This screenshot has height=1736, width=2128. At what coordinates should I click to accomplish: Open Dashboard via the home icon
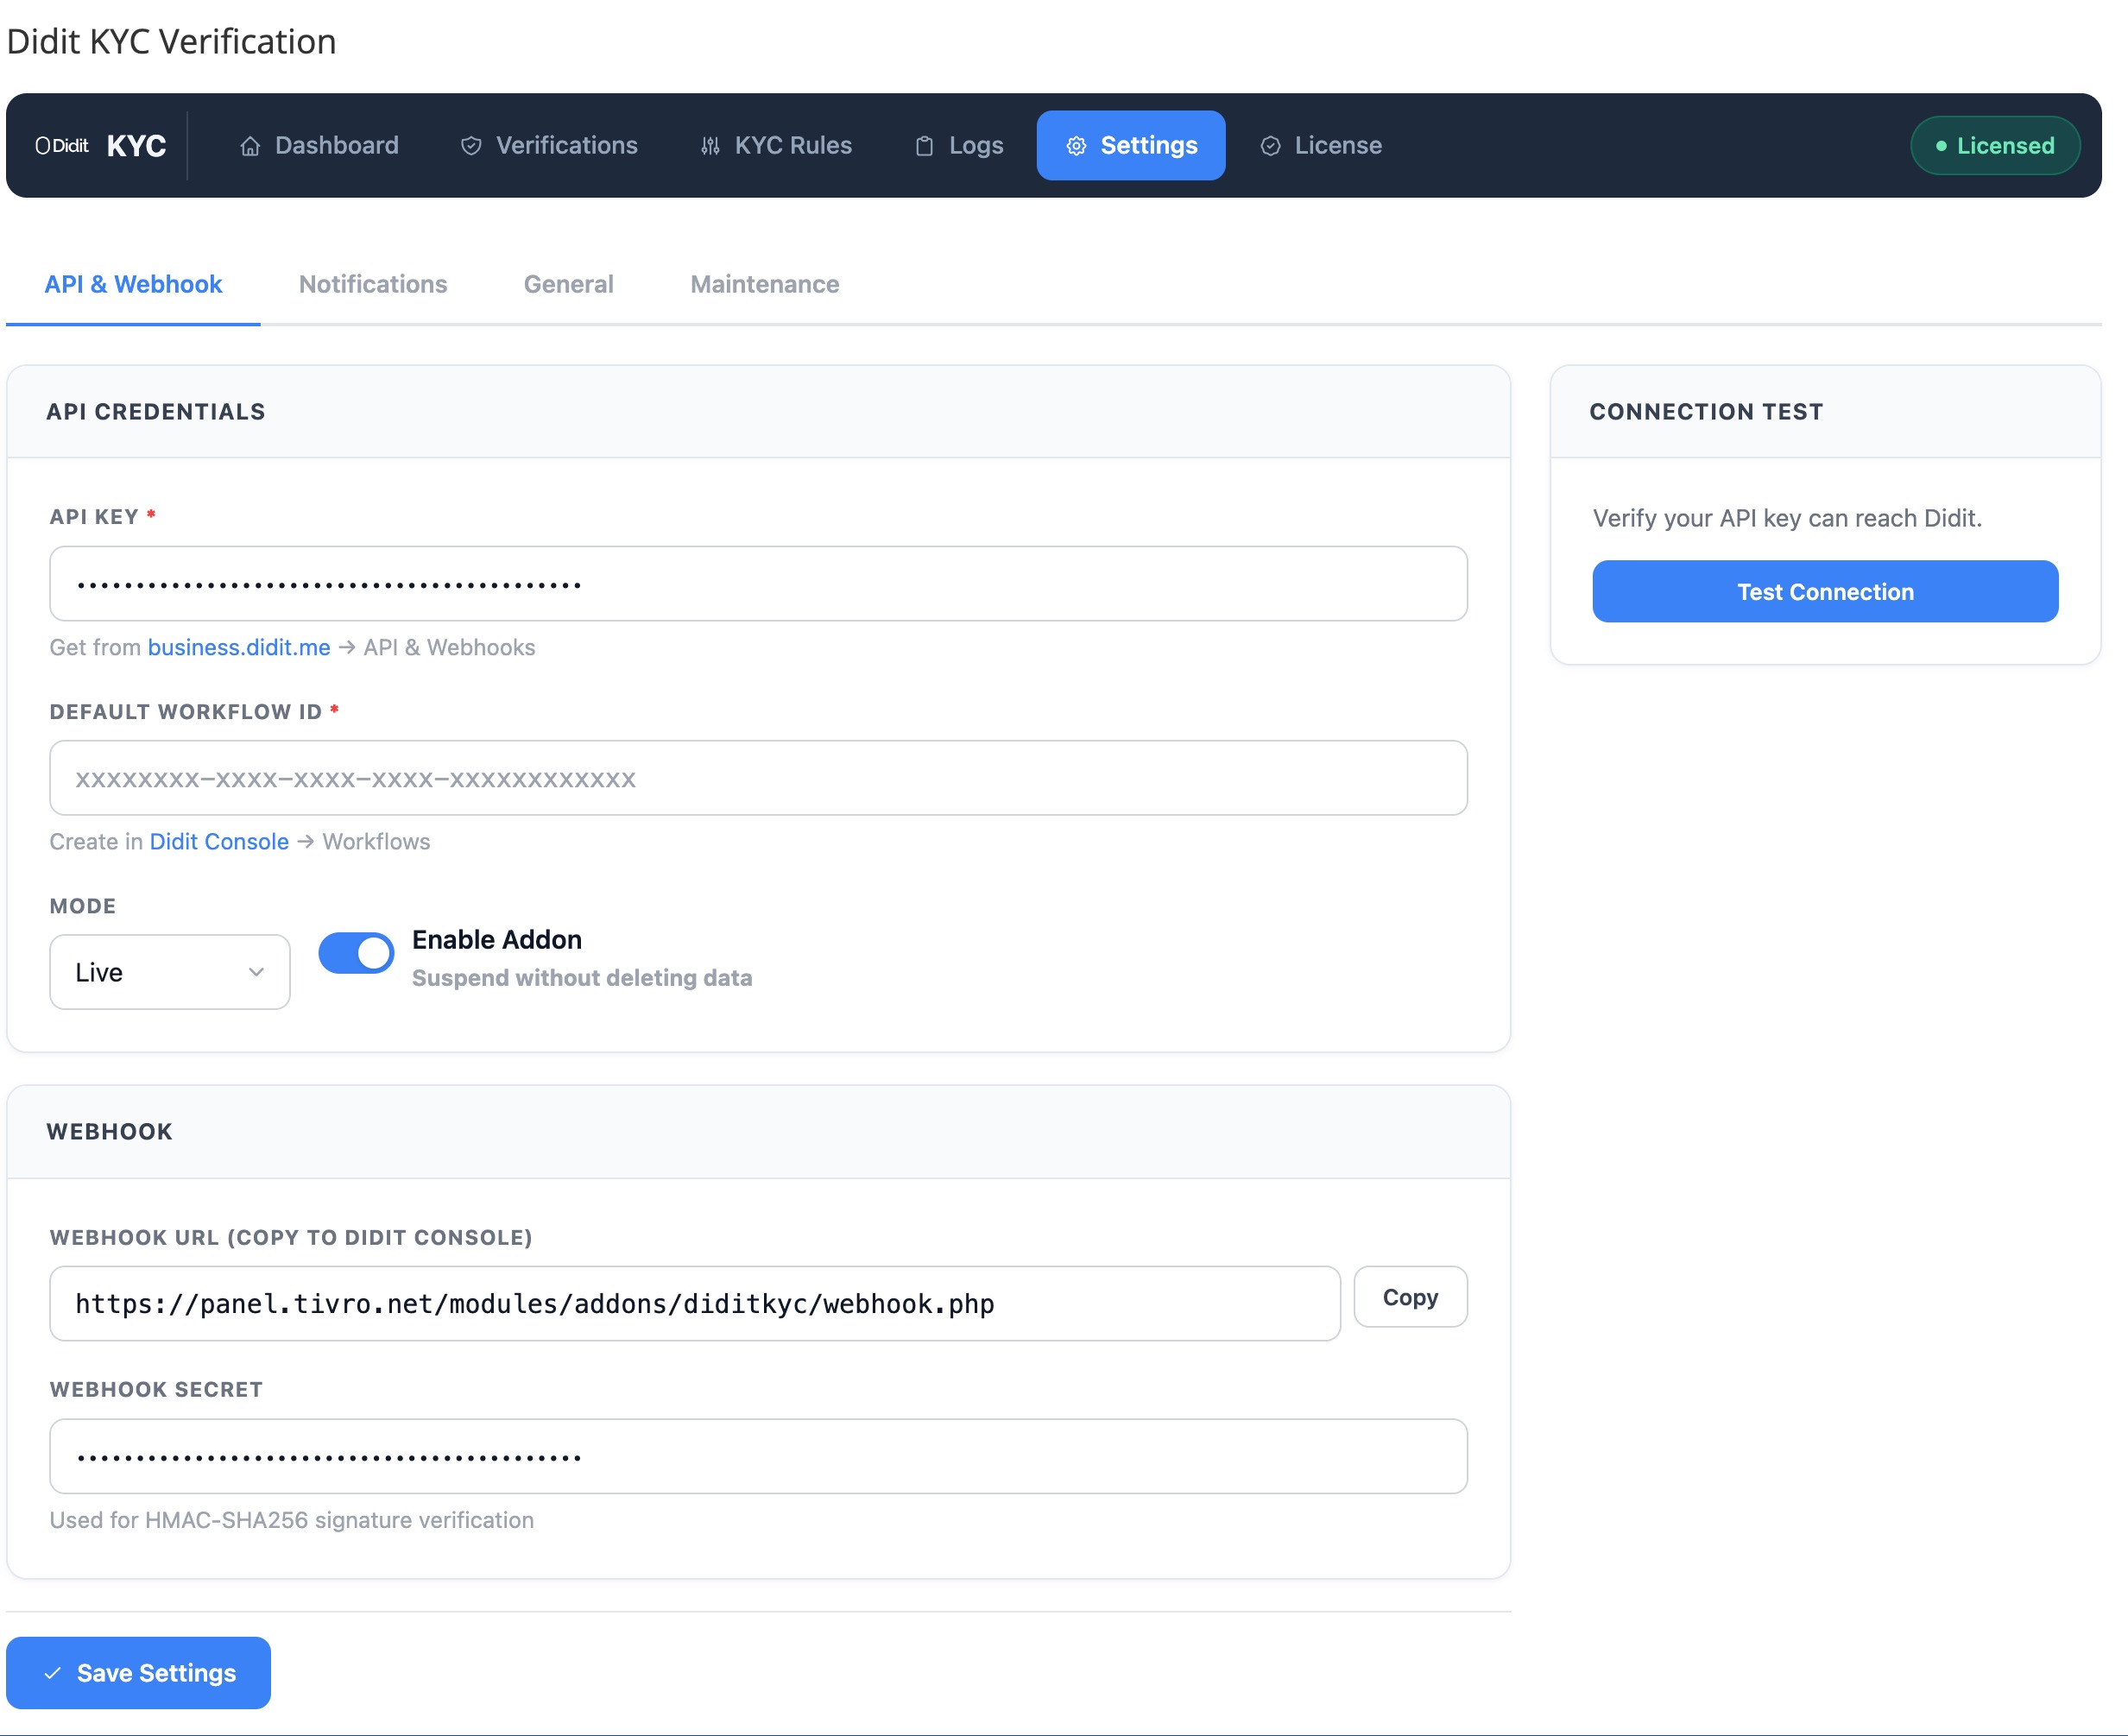point(250,145)
